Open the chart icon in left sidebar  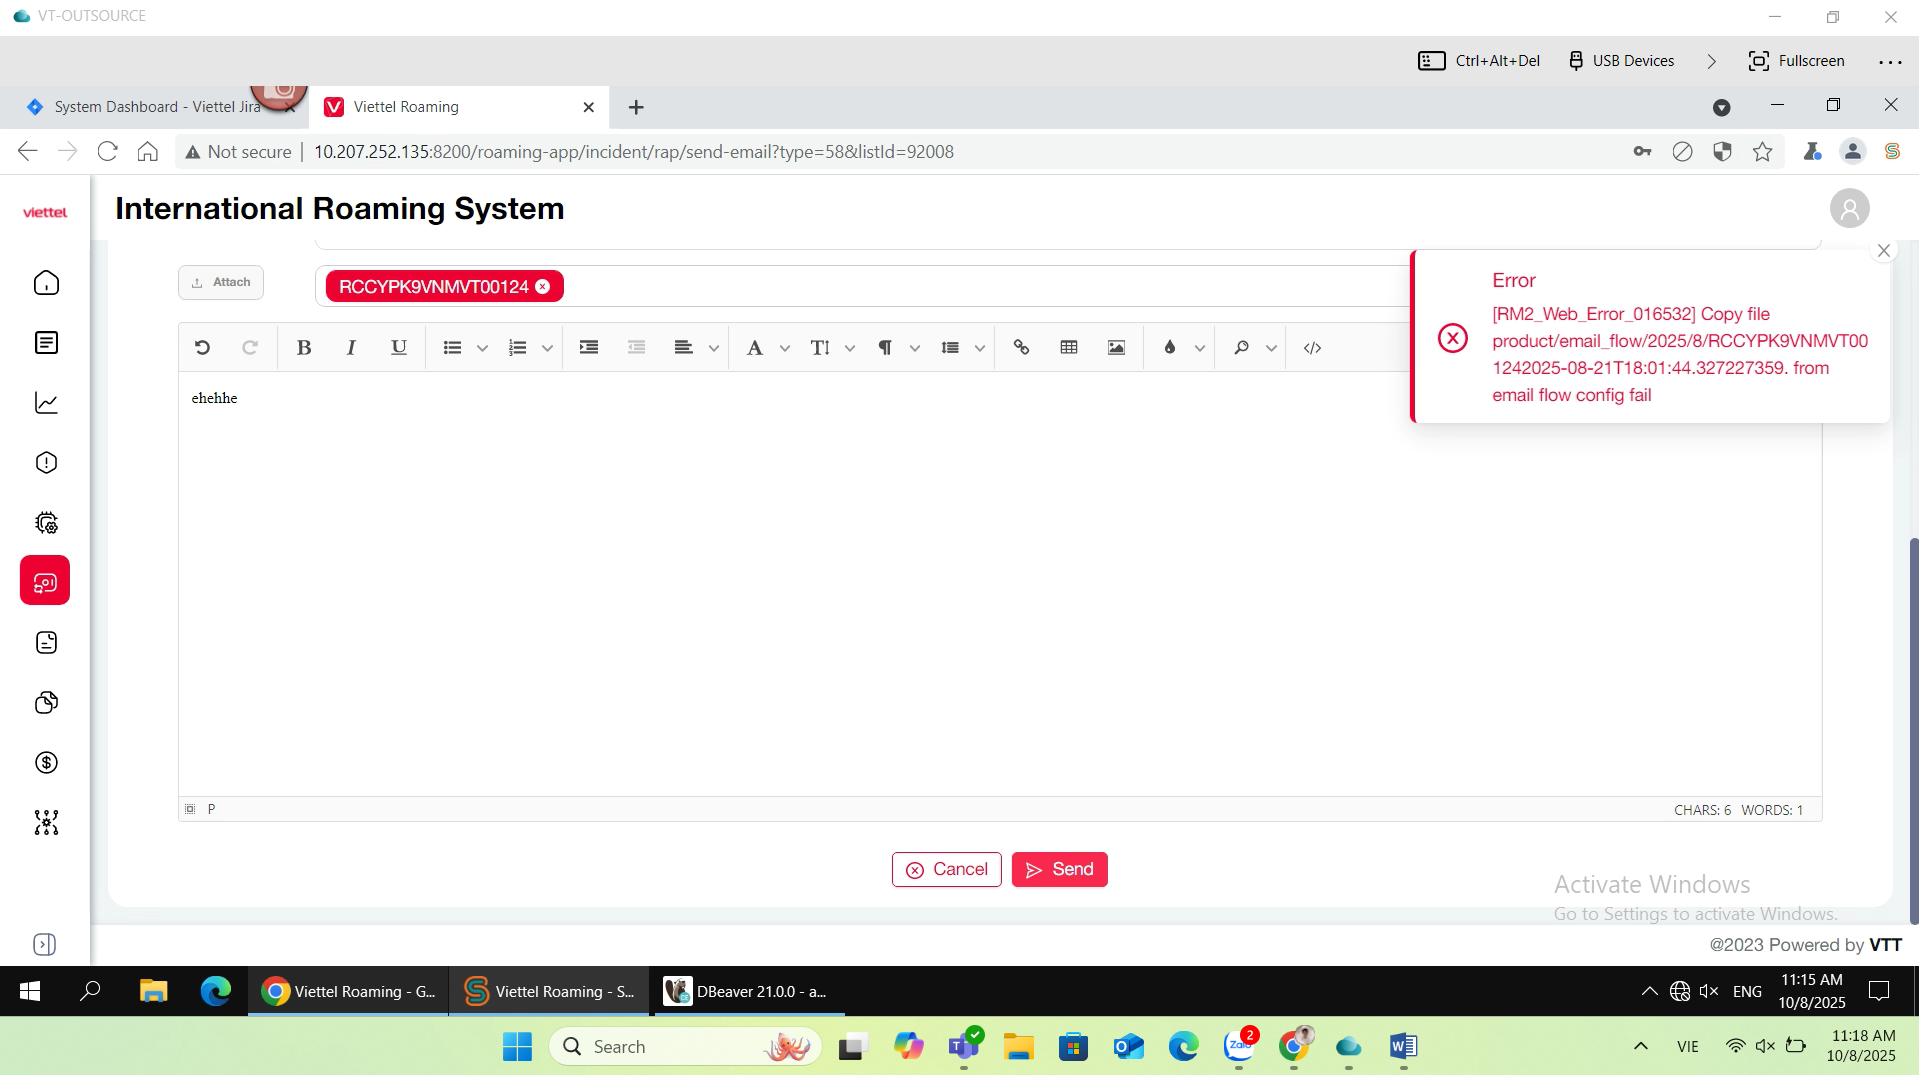click(46, 403)
